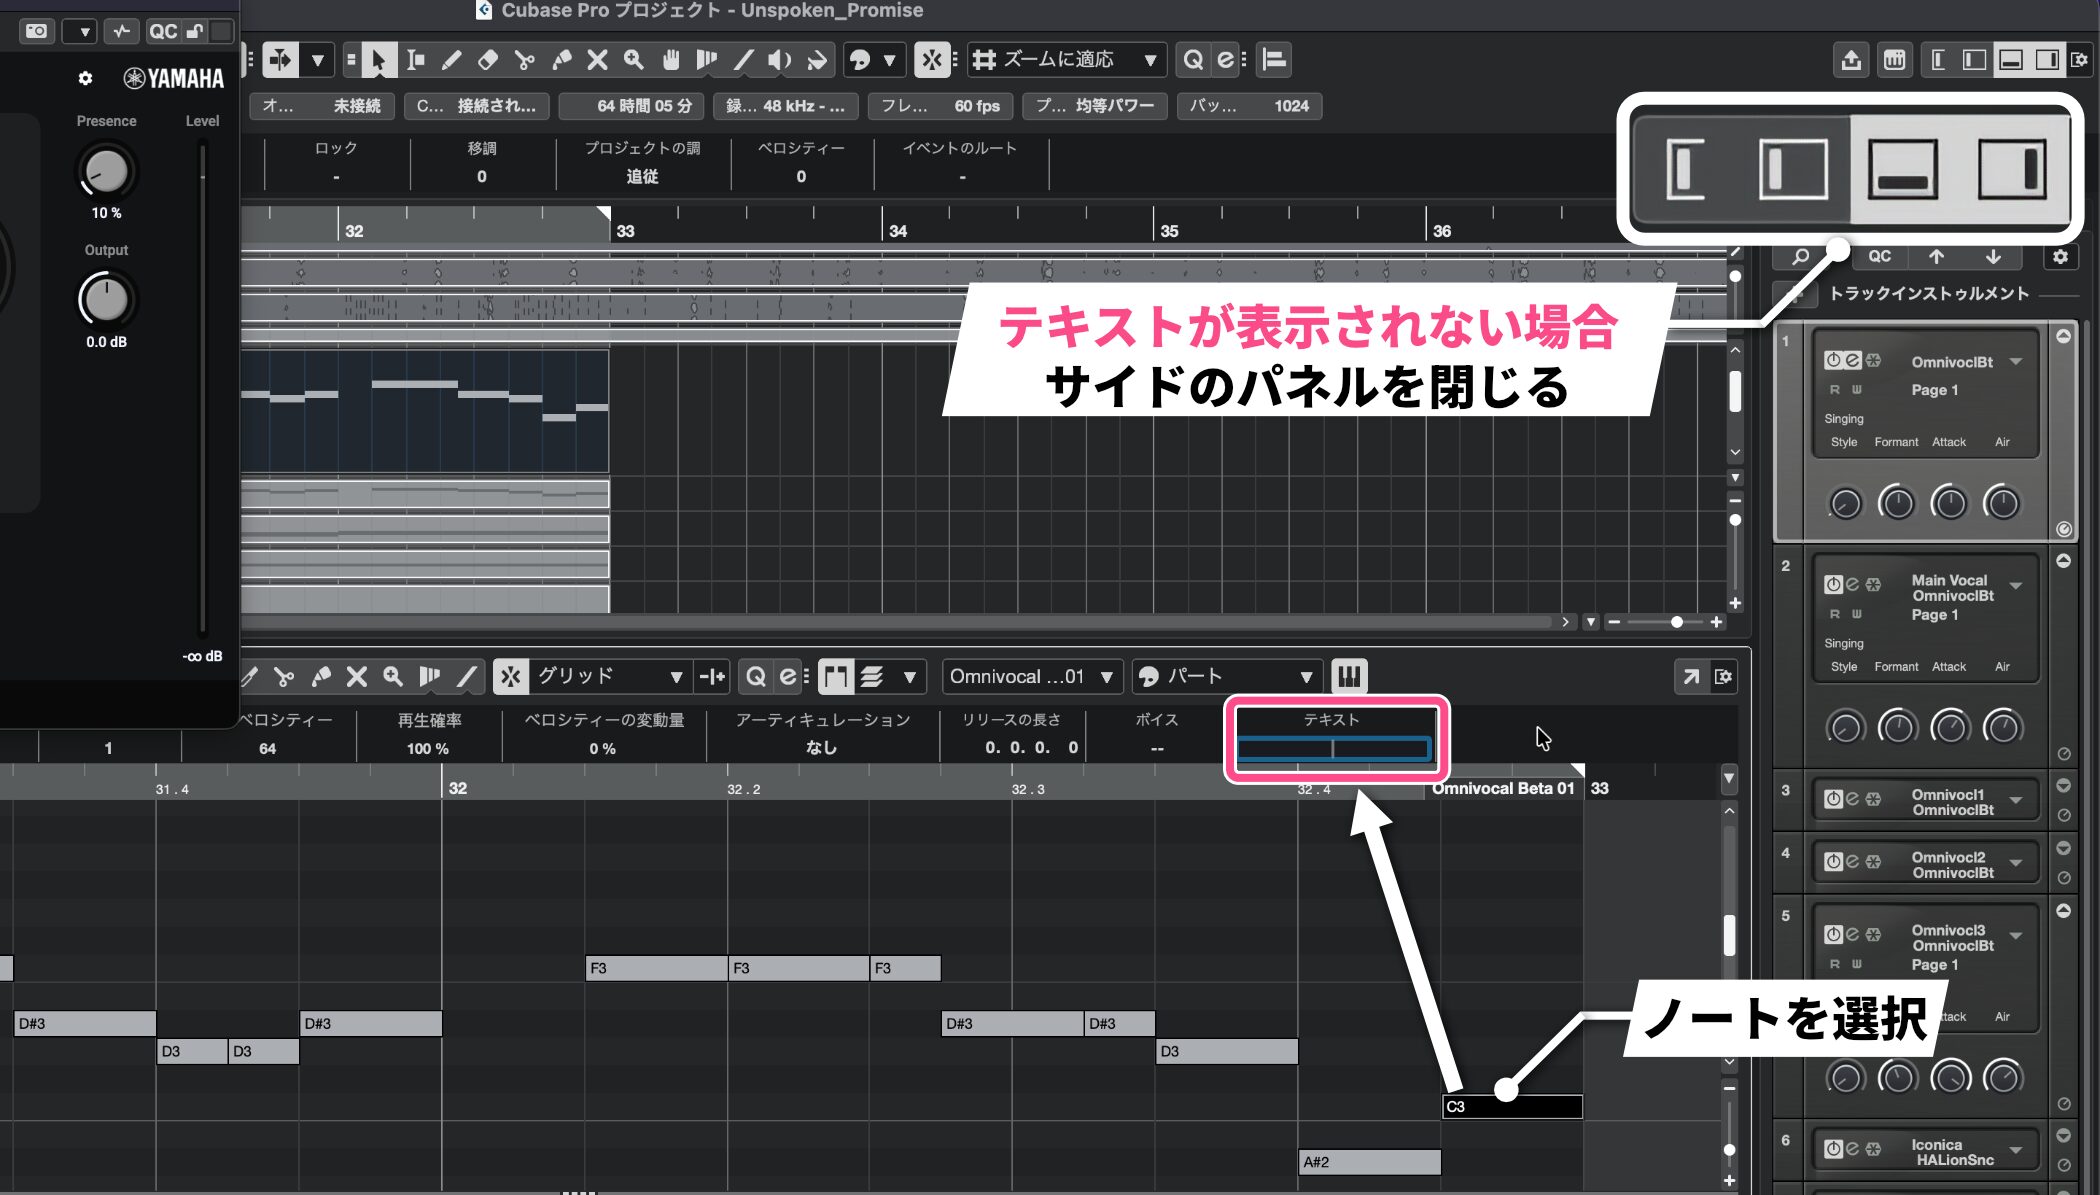Toggle the key editor Snap button
The width and height of the screenshot is (2100, 1195).
(511, 677)
